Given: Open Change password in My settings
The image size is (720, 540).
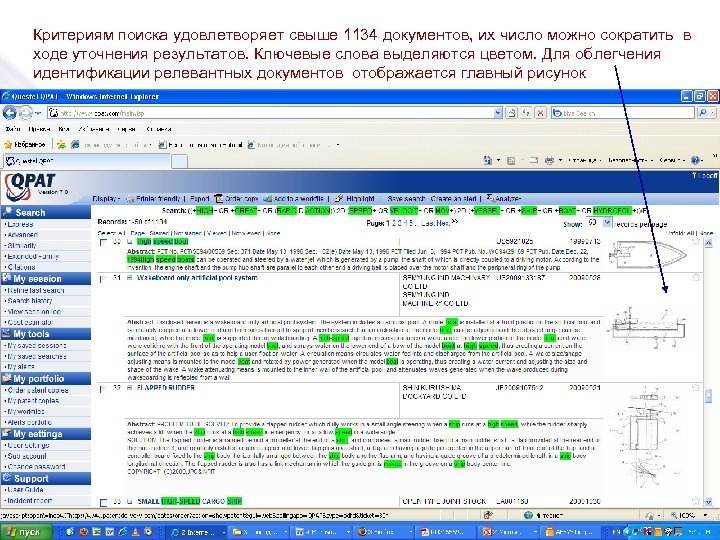Looking at the screenshot, I should tap(36, 467).
